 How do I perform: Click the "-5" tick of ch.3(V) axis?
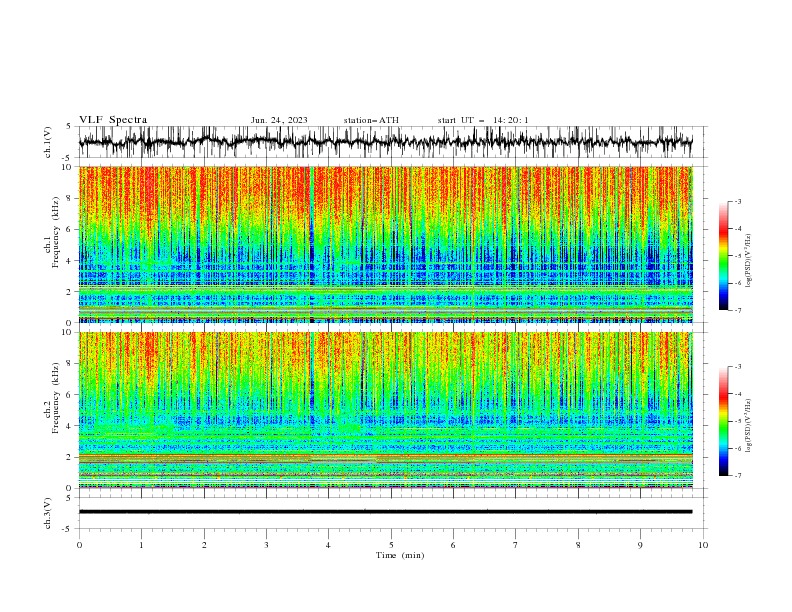(x=68, y=529)
